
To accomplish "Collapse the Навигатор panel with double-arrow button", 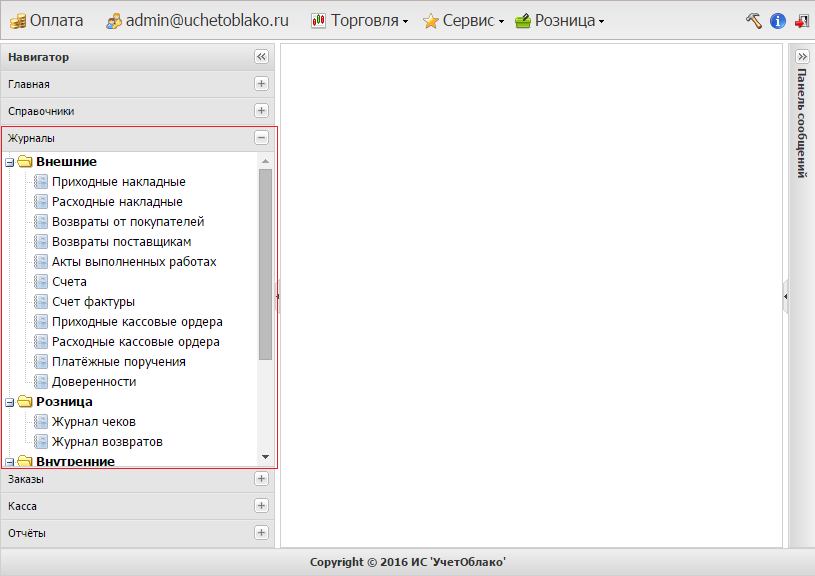I will 261,57.
